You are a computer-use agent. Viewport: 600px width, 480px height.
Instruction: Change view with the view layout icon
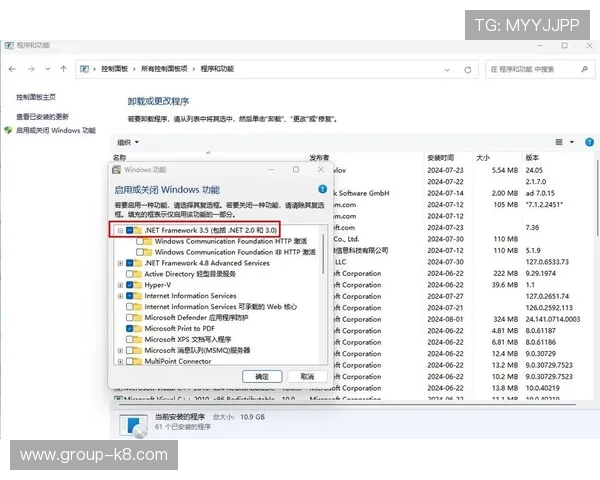point(559,142)
